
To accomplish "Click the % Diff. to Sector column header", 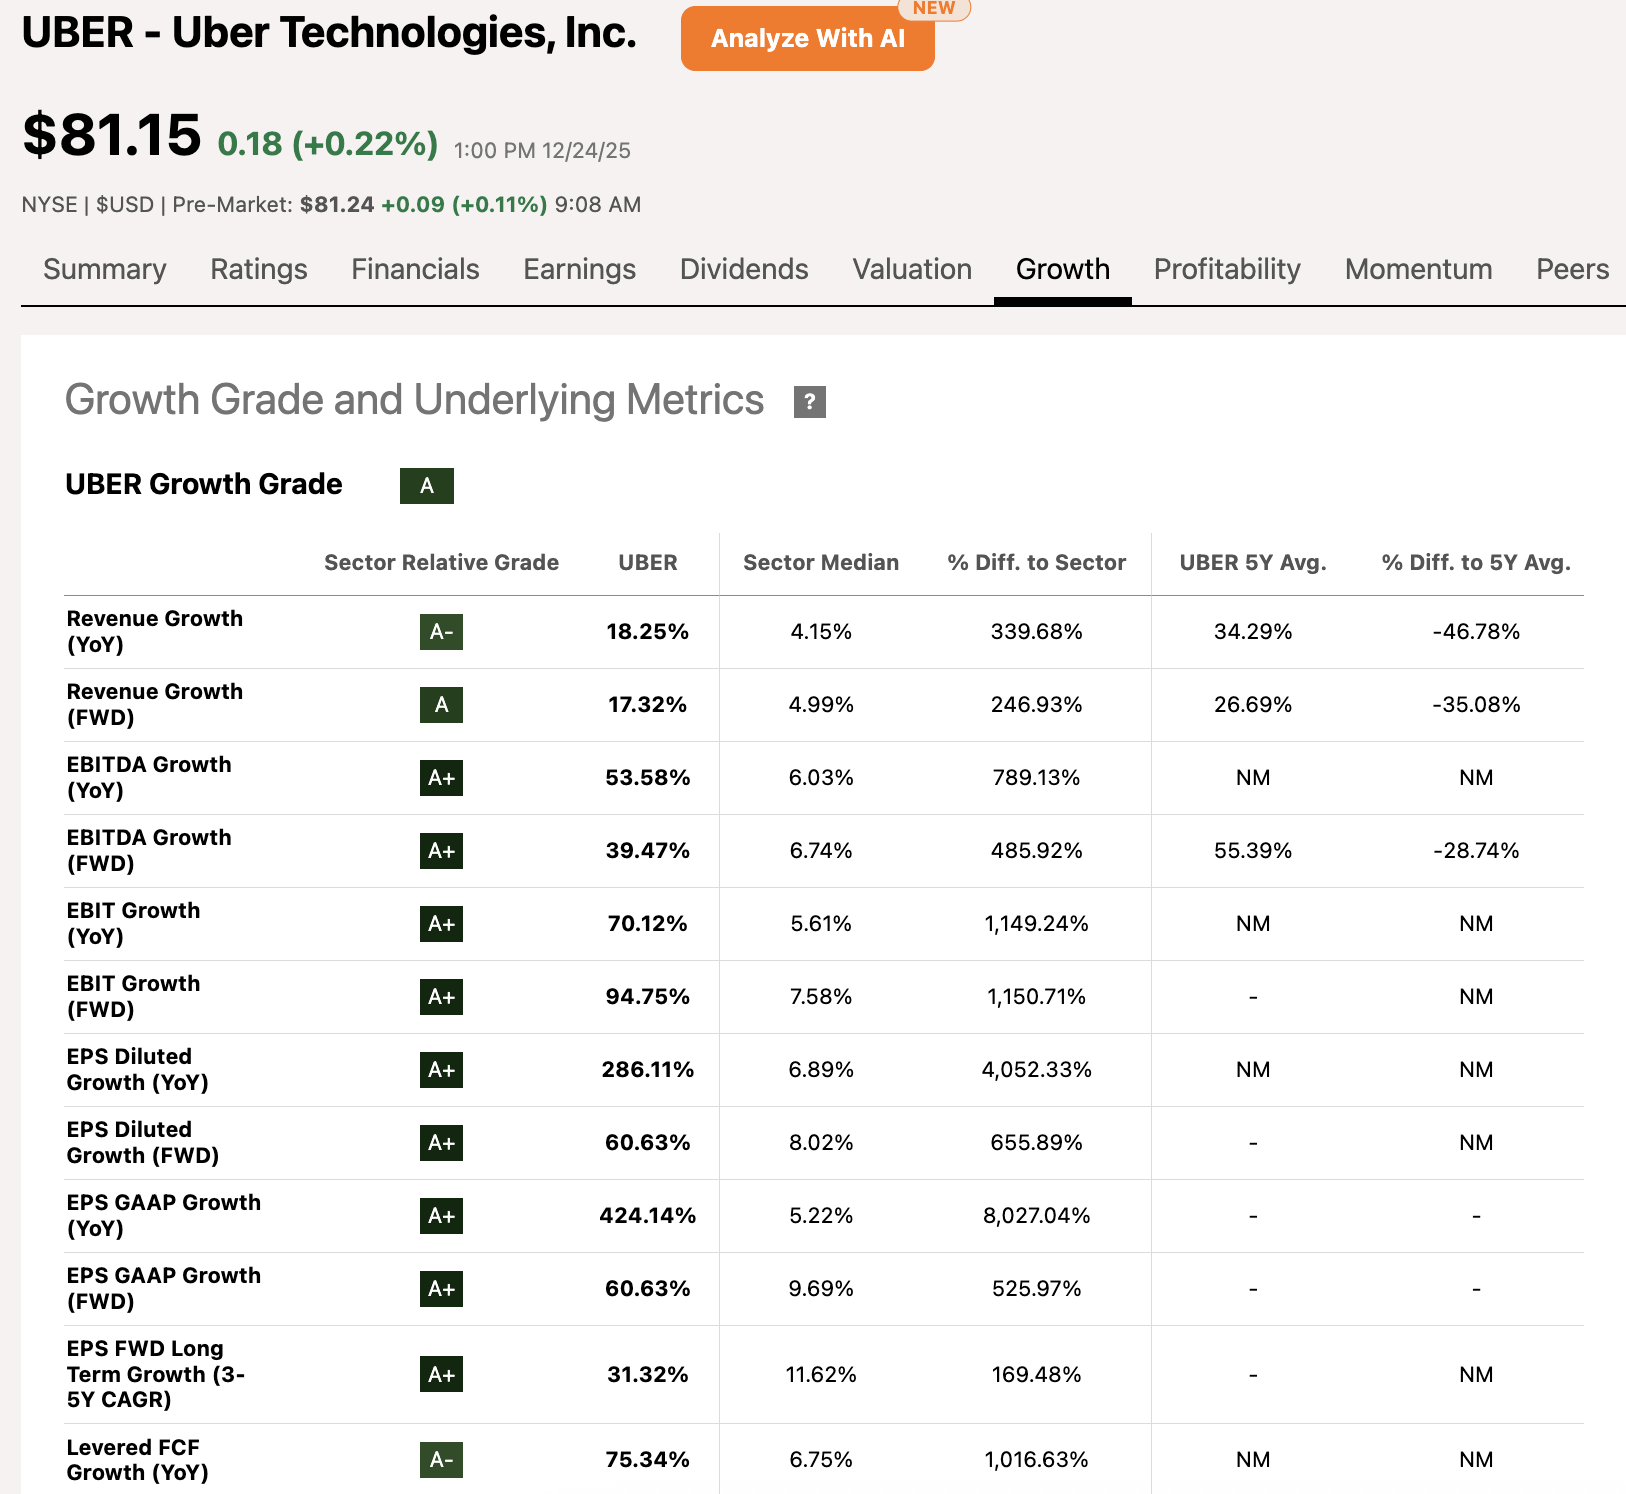I will [x=1037, y=563].
